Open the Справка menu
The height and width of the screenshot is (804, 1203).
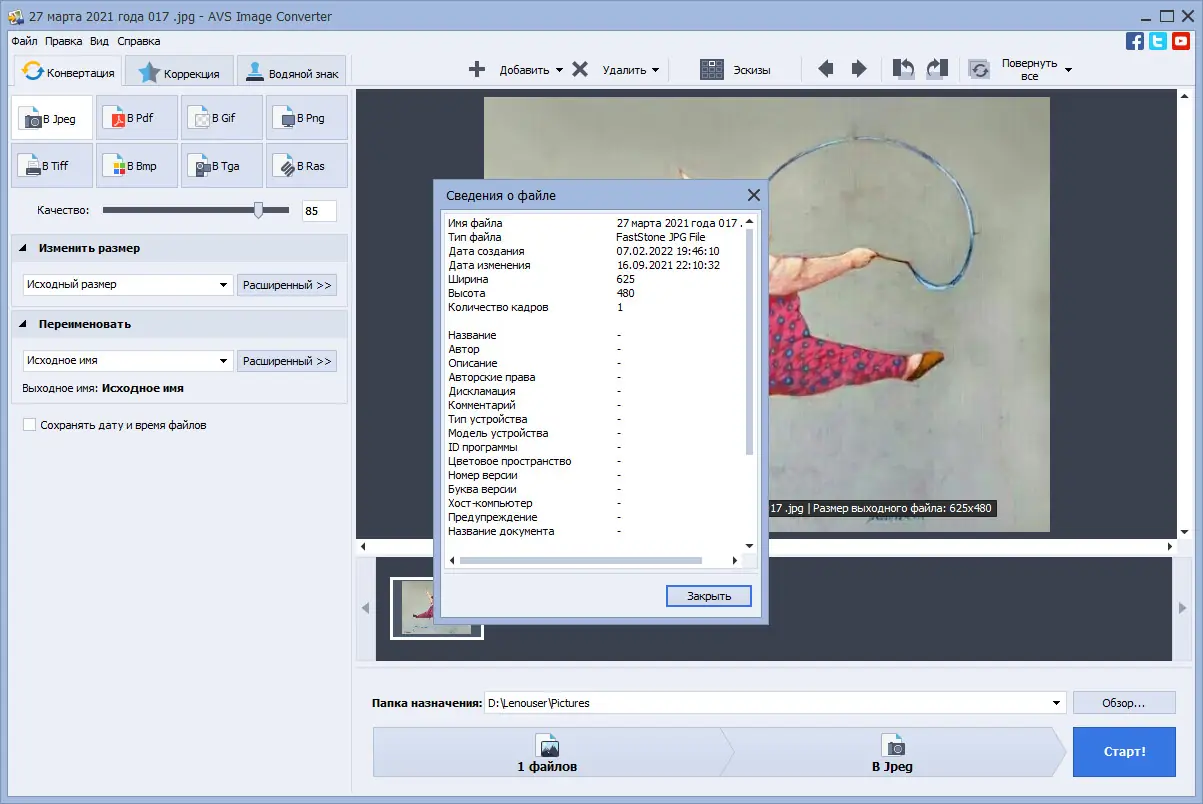pos(138,42)
